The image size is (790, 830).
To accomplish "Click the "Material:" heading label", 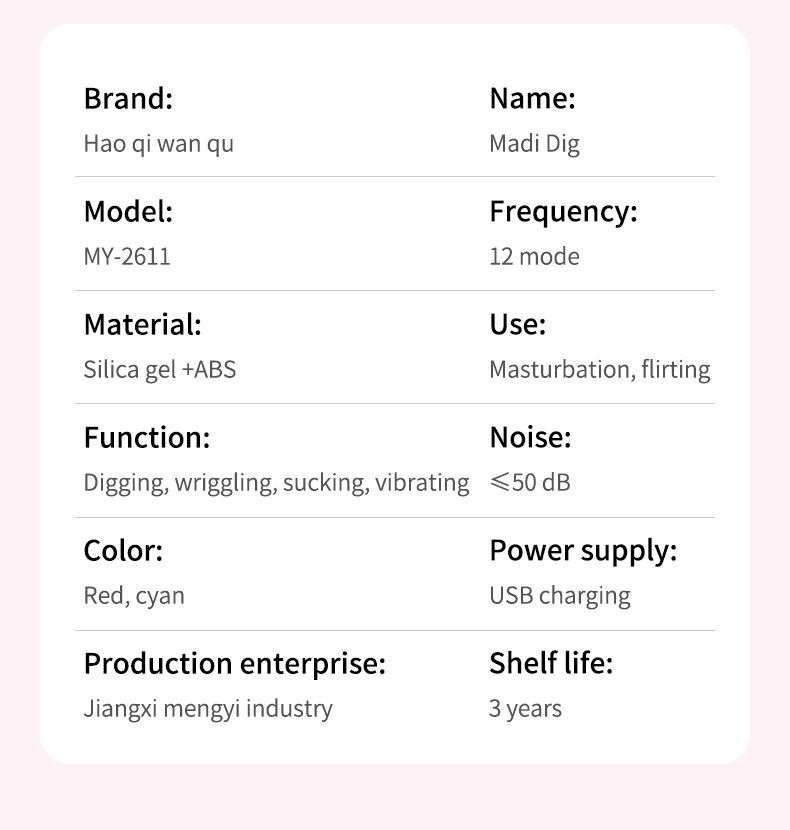I will pyautogui.click(x=142, y=325).
